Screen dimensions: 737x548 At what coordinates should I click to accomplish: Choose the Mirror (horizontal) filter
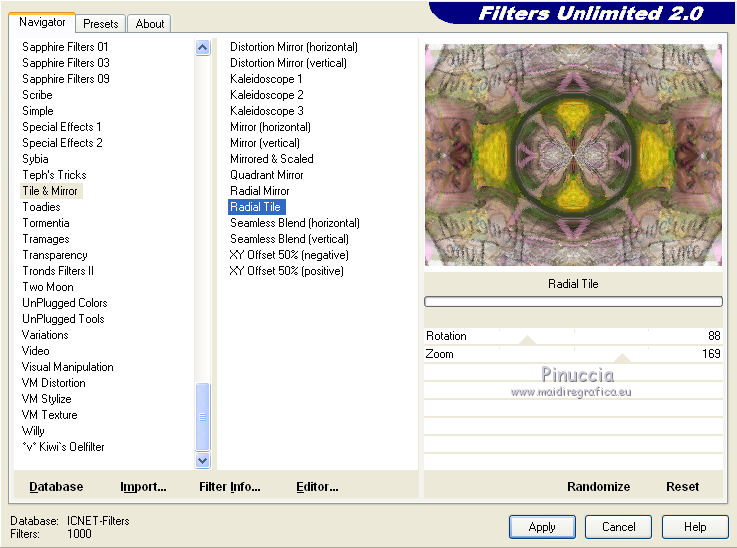(270, 127)
